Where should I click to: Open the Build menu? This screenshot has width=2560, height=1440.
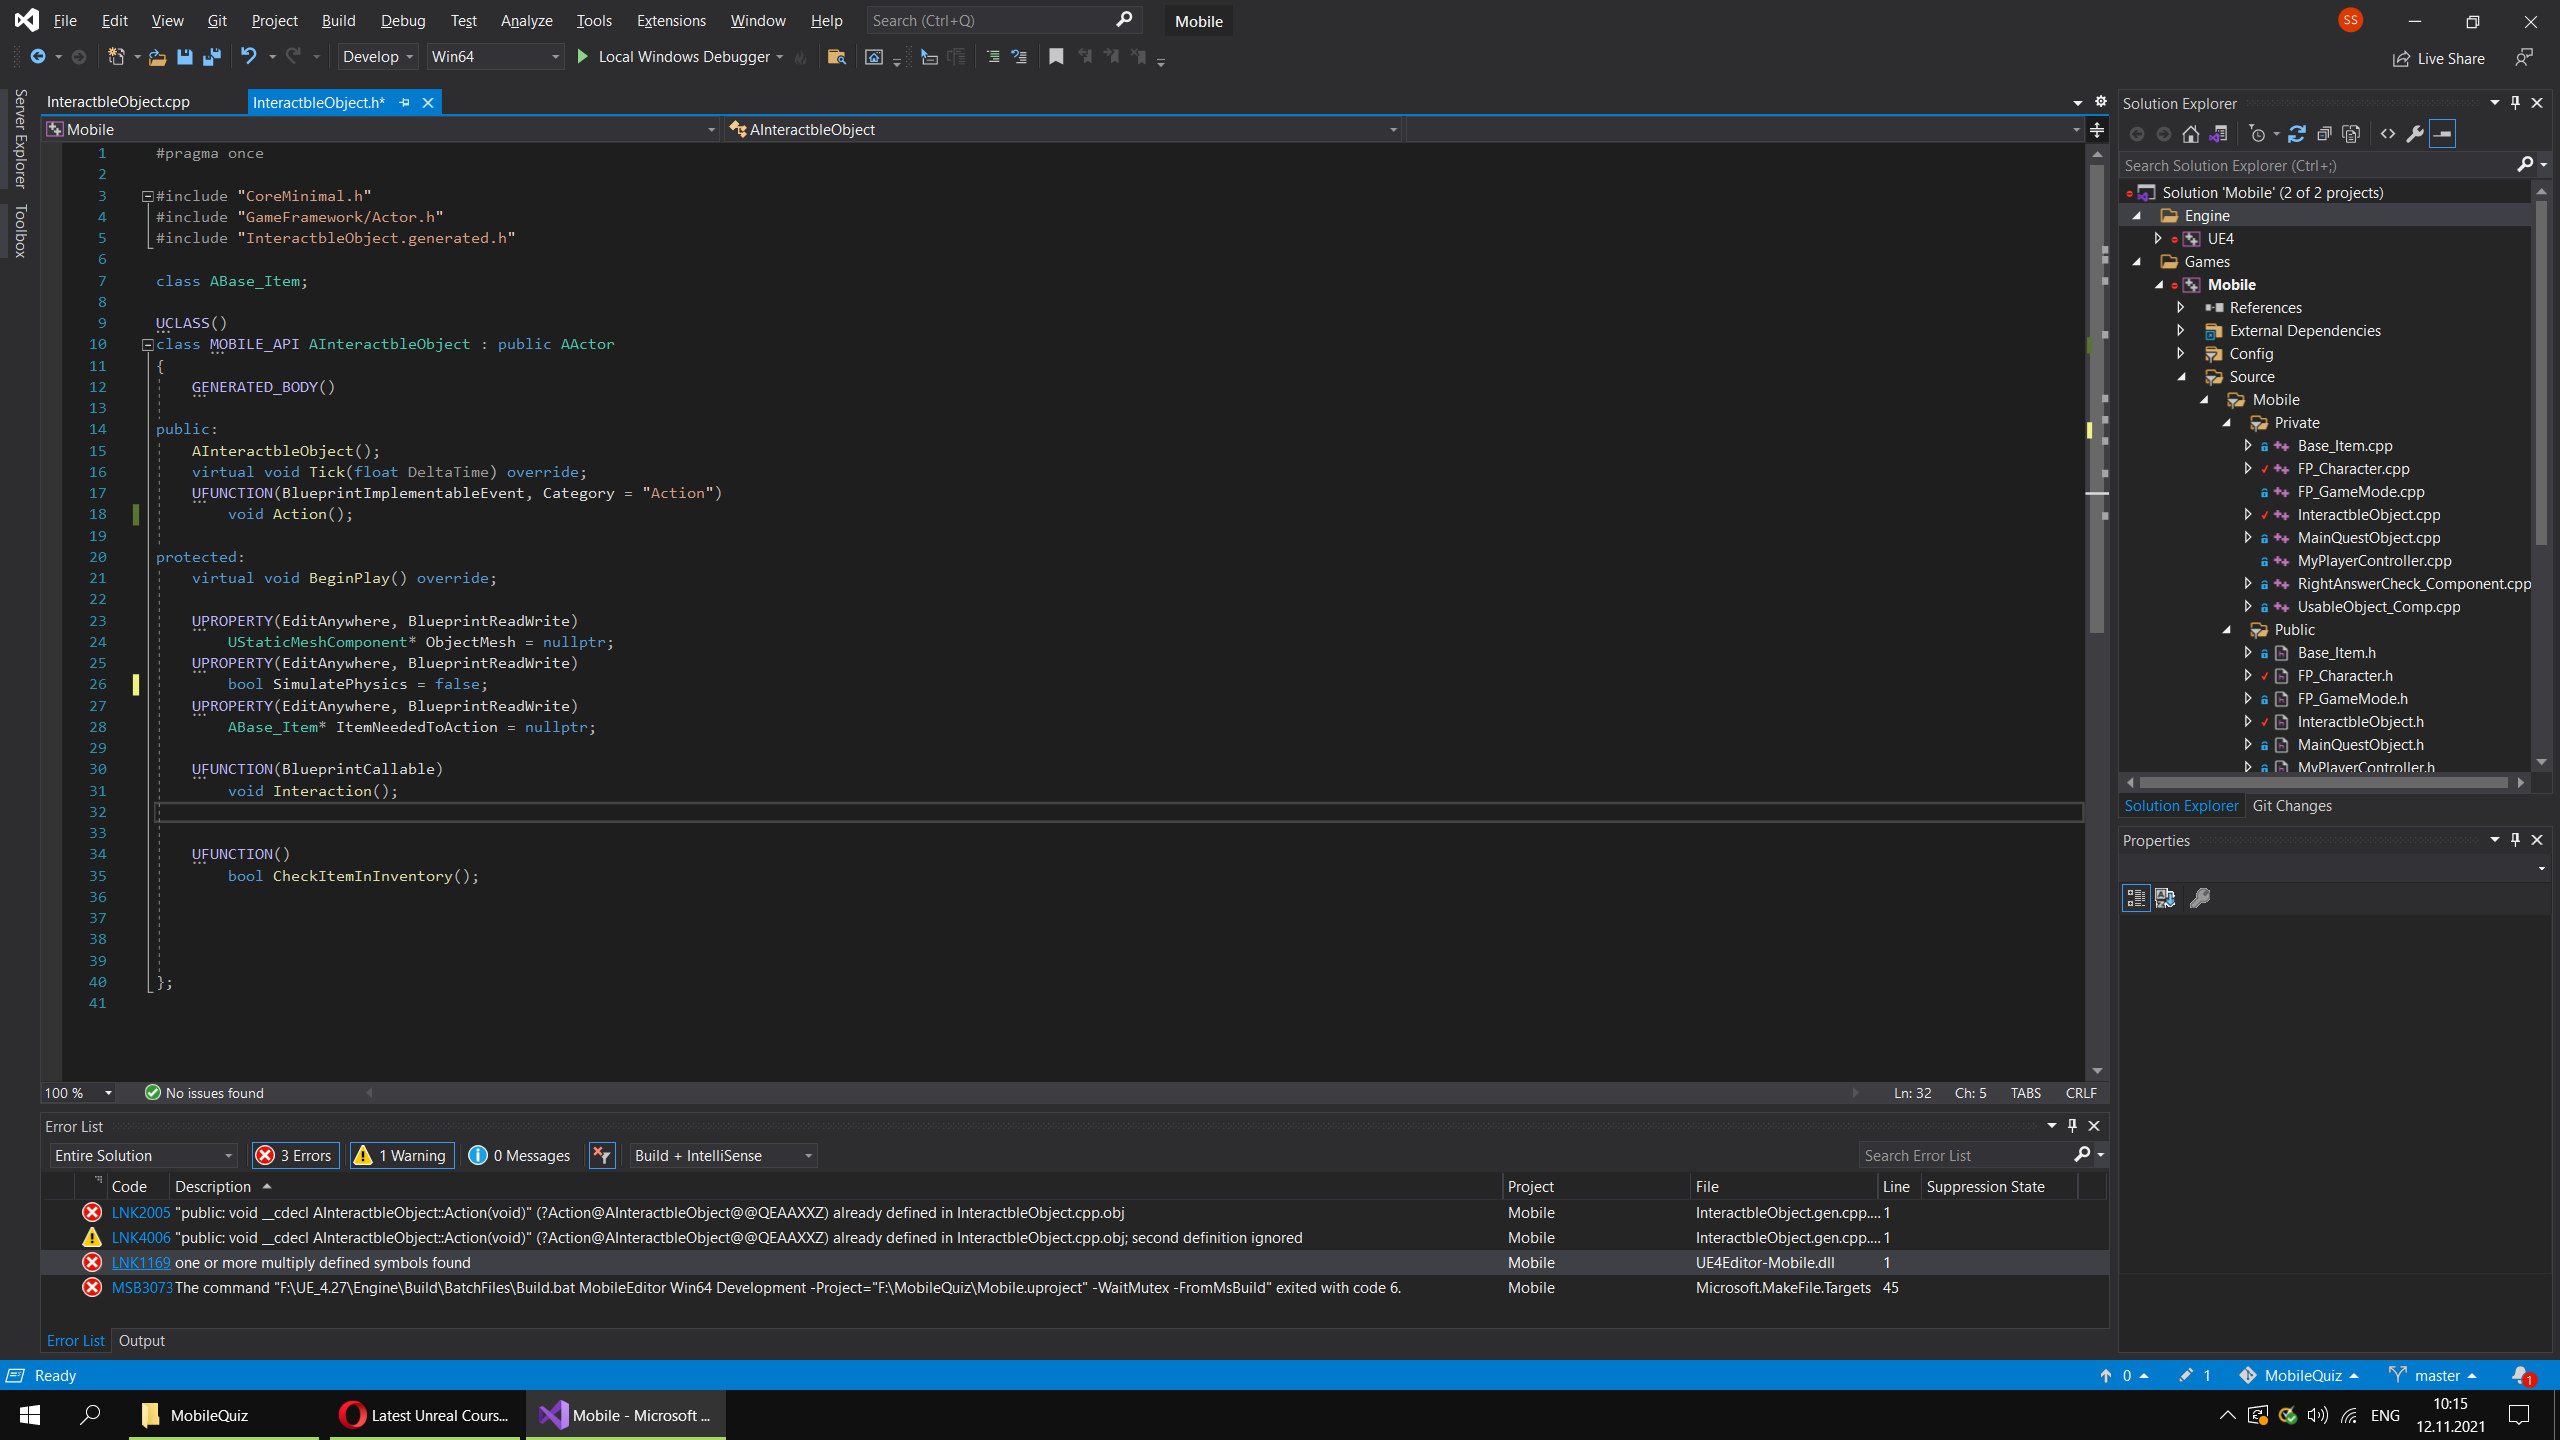[x=338, y=20]
